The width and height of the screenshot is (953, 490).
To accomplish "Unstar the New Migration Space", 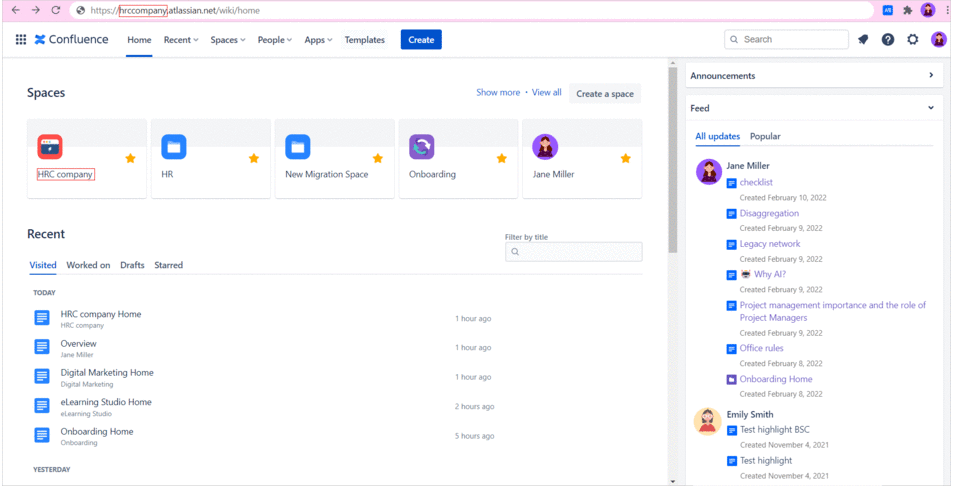I will pos(378,159).
